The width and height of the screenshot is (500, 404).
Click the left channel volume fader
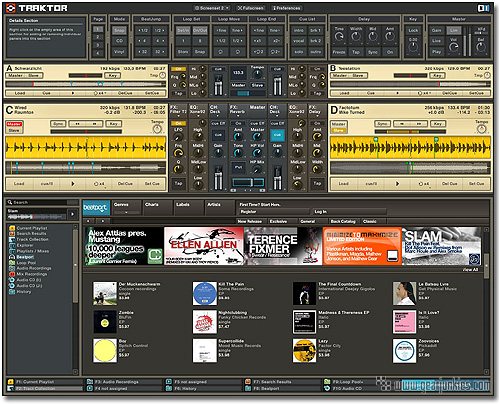(218, 179)
